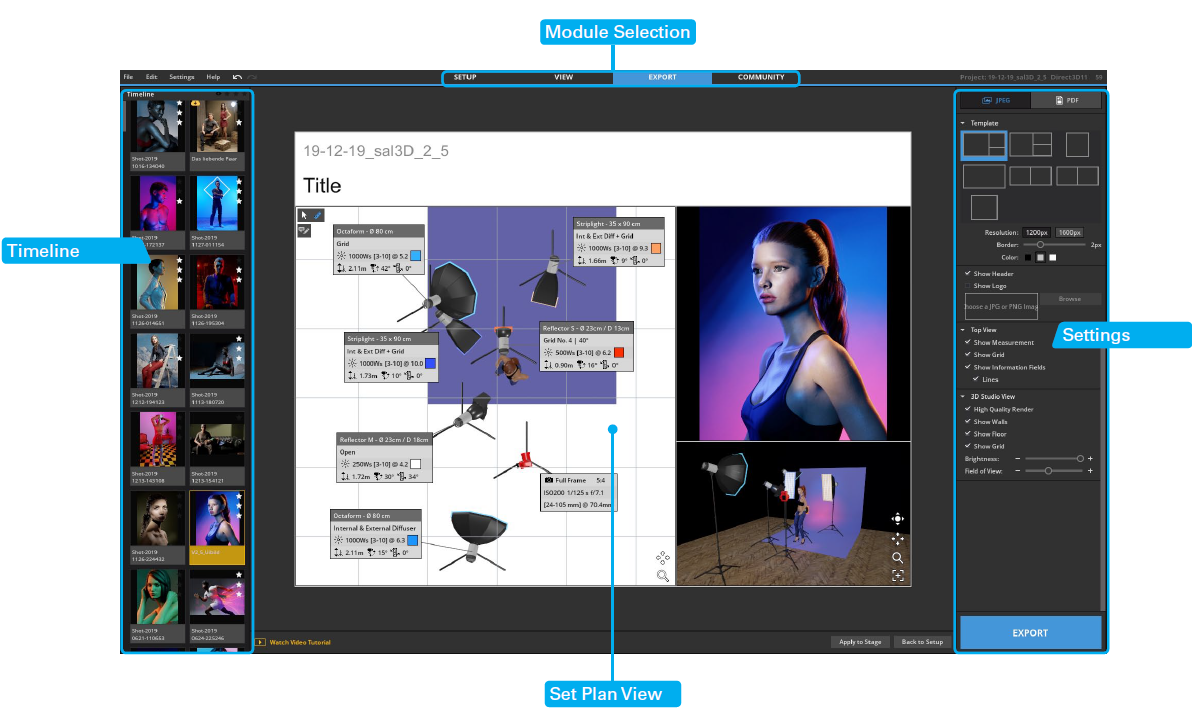Select the pointer tool in set plan

pyautogui.click(x=304, y=215)
